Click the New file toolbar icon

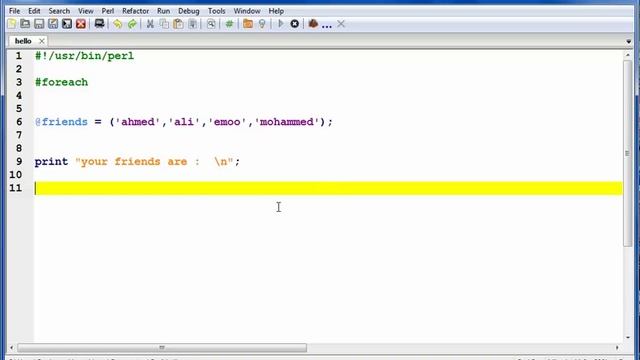[11, 24]
